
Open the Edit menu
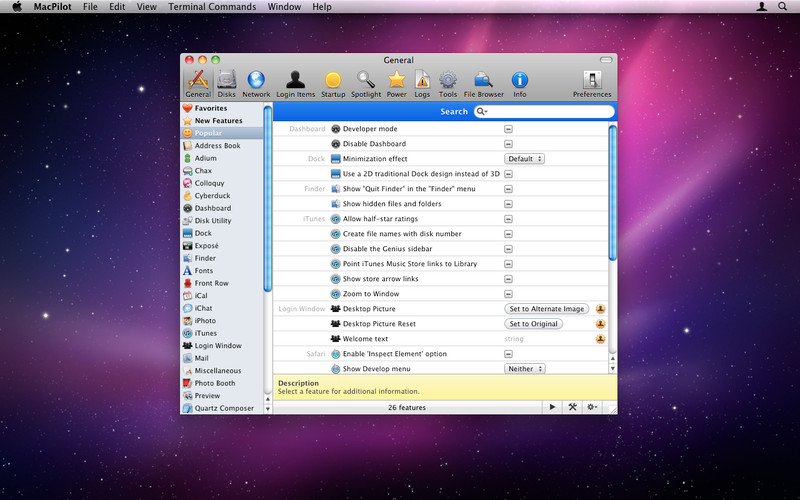click(117, 7)
